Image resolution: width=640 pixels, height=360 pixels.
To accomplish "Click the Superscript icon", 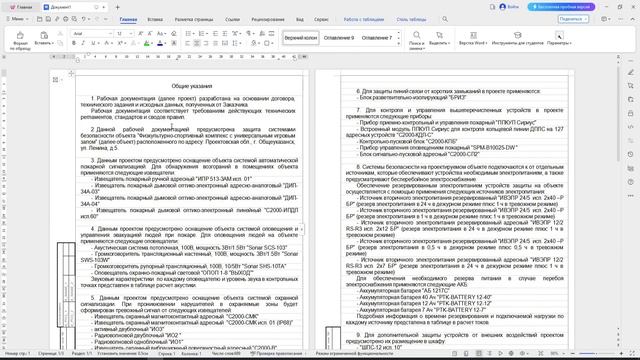I will pyautogui.click(x=120, y=43).
